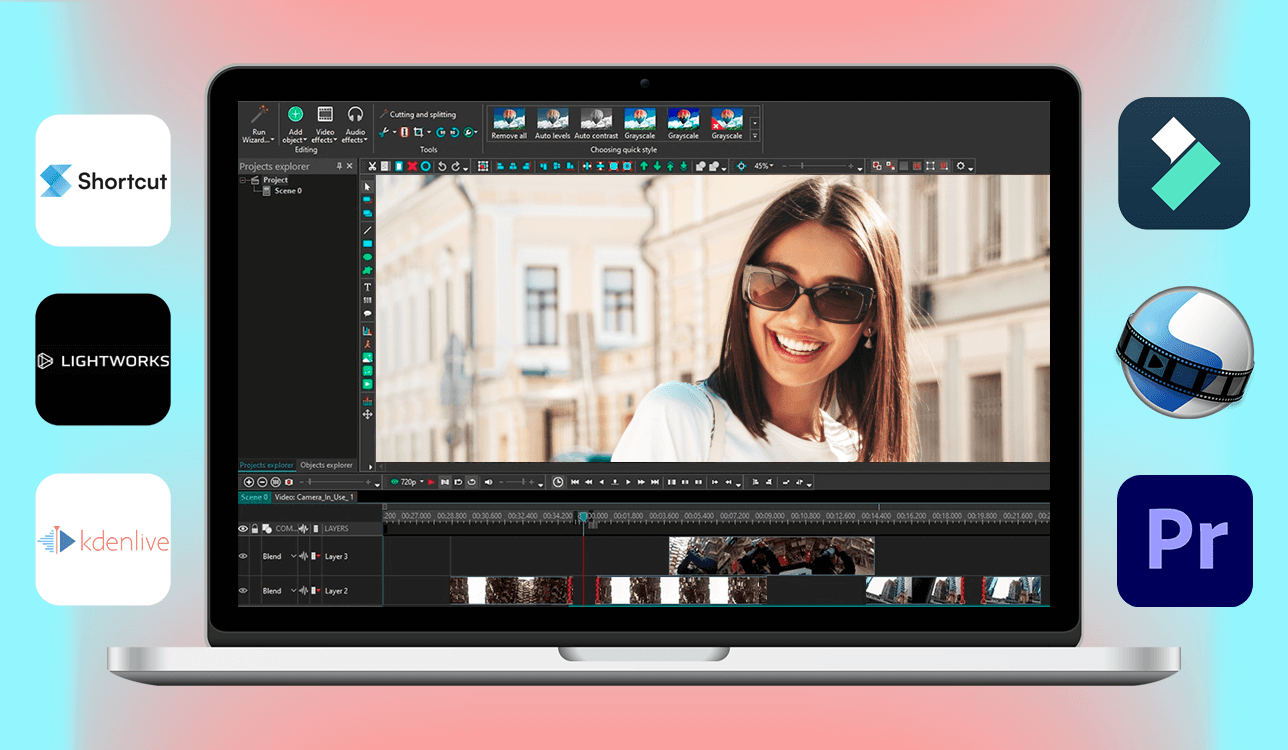Click the video clip on Layer 3
Viewport: 1288px width, 750px height.
(x=771, y=556)
